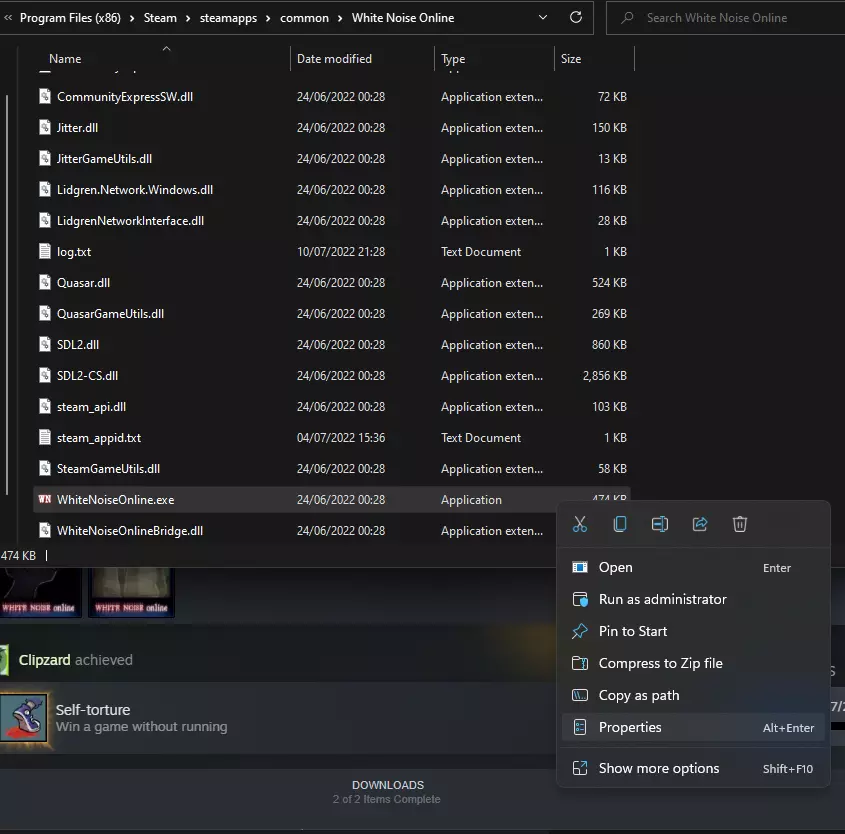845x834 pixels.
Task: Open Show more options entry
Action: pyautogui.click(x=658, y=769)
